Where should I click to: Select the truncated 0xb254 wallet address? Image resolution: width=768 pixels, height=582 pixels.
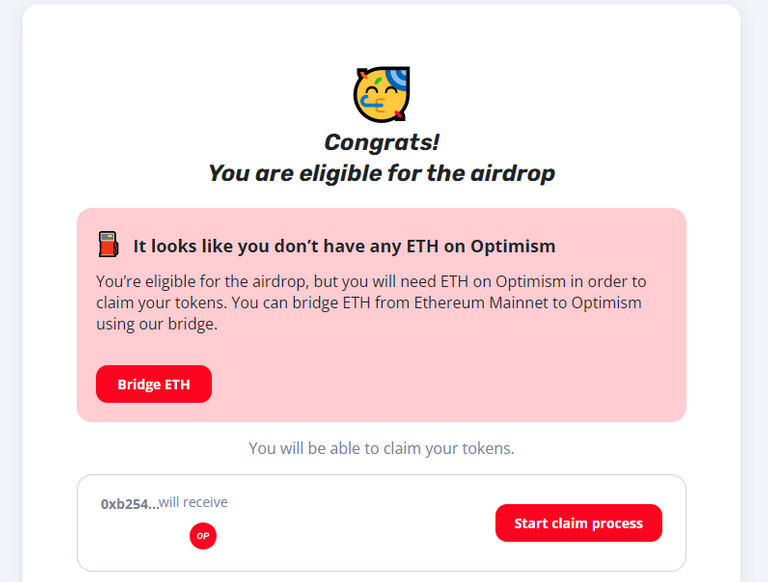pos(129,505)
